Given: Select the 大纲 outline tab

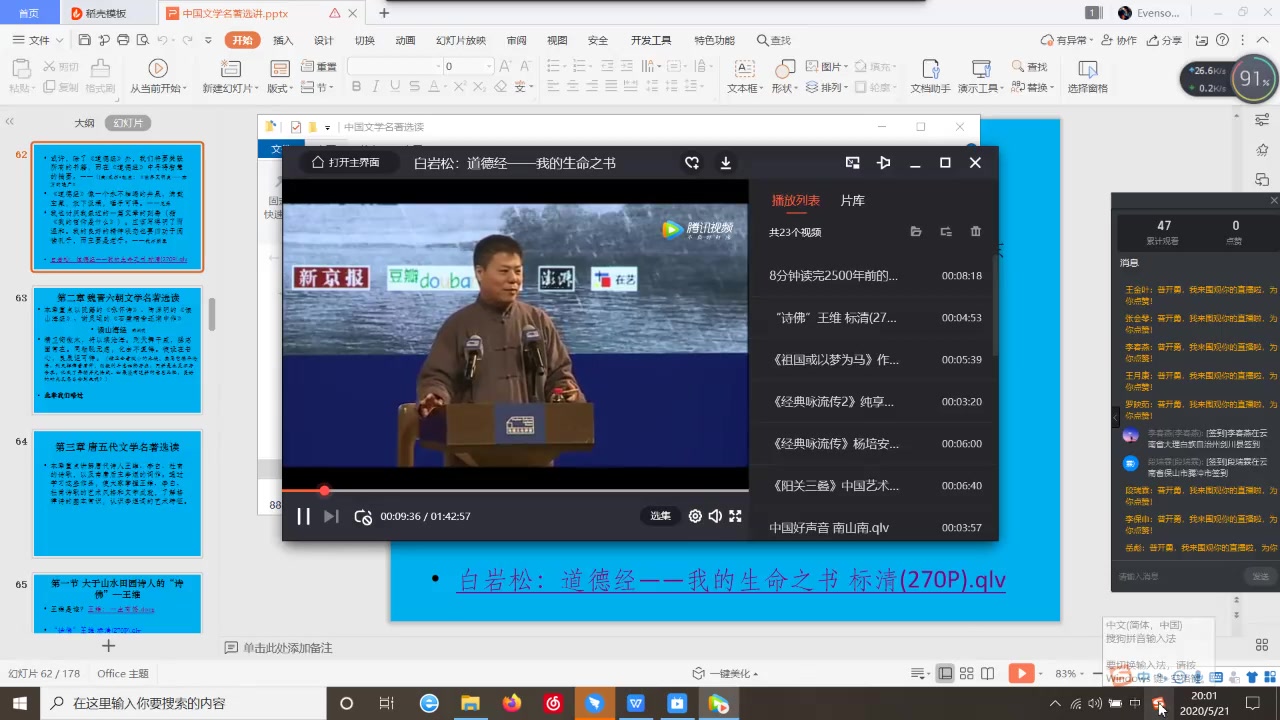Looking at the screenshot, I should [x=84, y=123].
